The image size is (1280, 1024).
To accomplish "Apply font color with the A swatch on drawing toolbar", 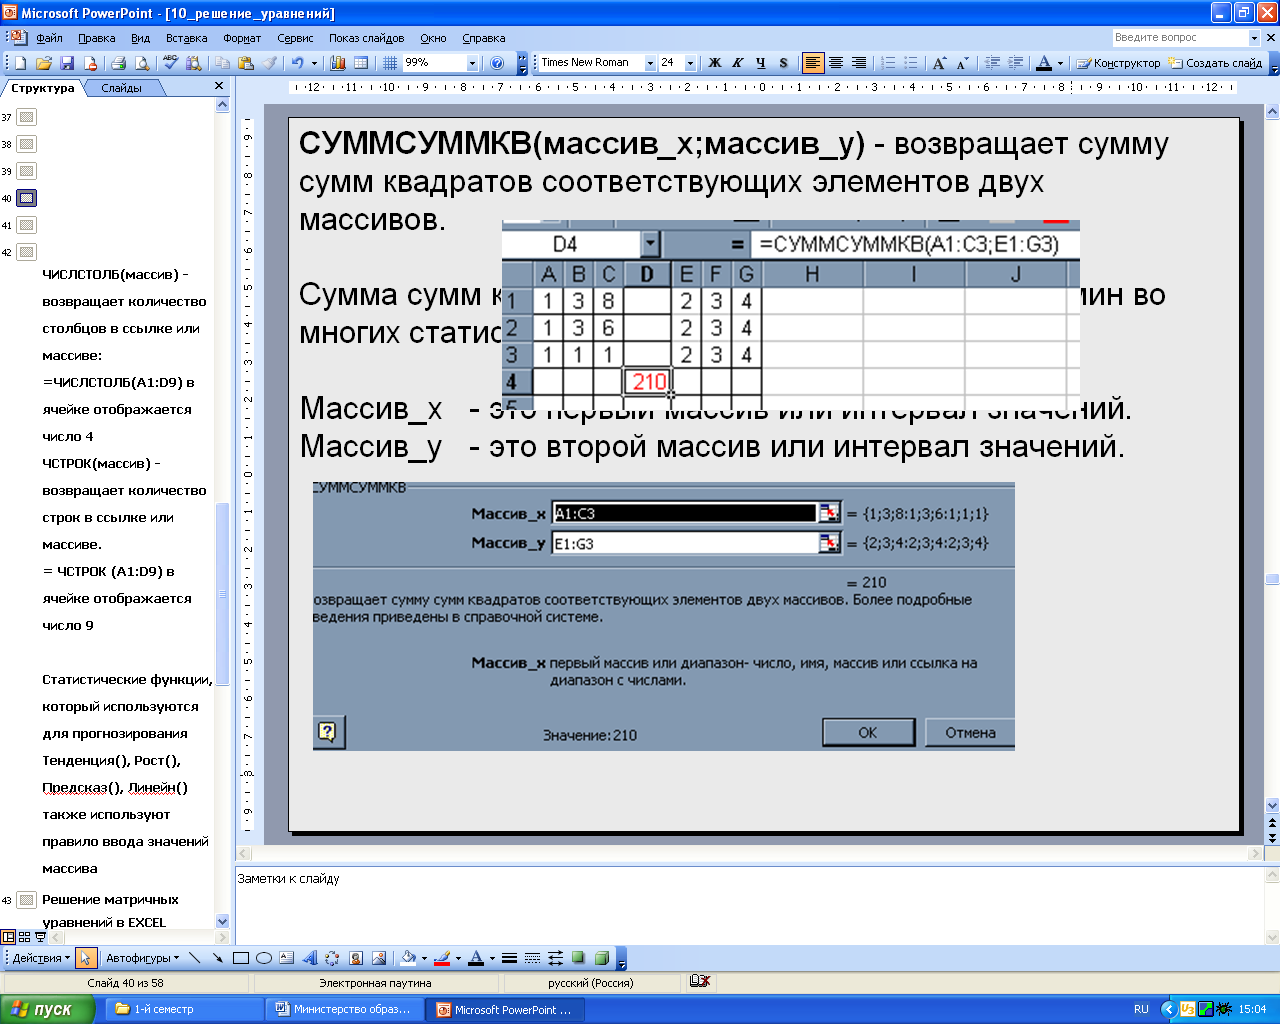I will tap(476, 958).
